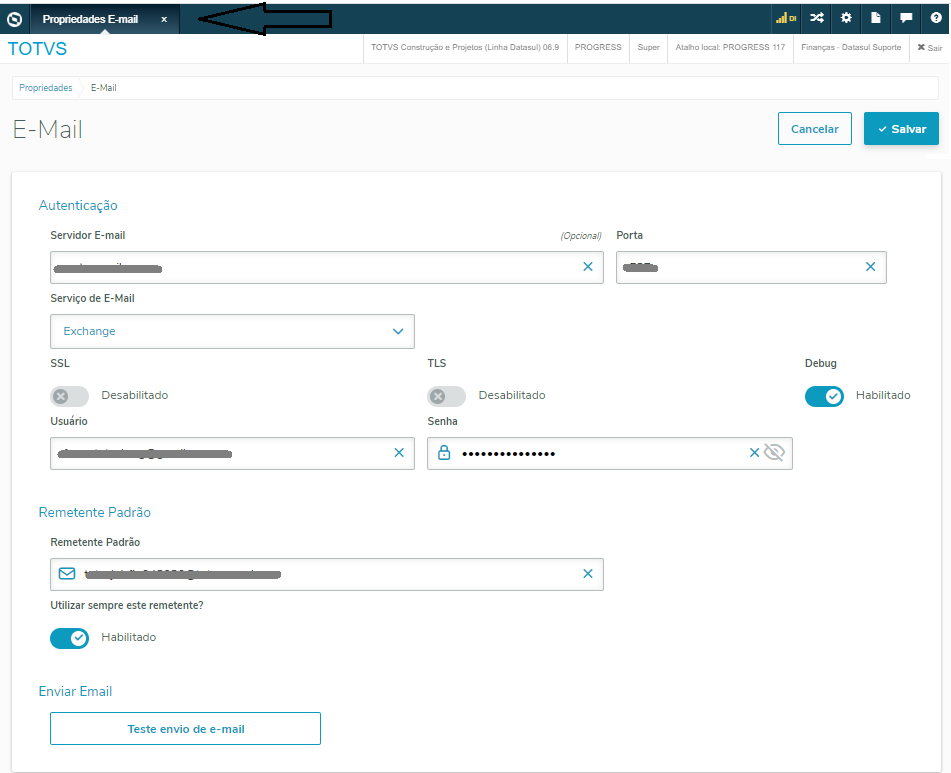Toggle the SSL switch
Image resolution: width=951 pixels, height=773 pixels.
tap(70, 396)
